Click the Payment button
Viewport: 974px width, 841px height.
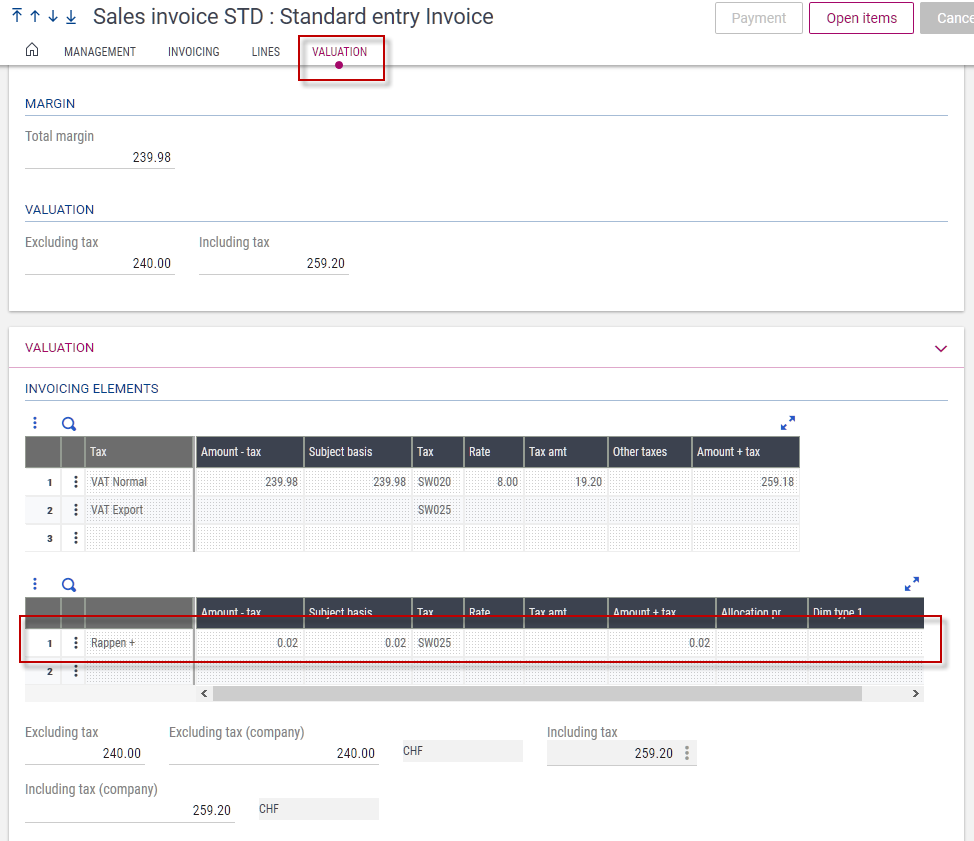pyautogui.click(x=758, y=18)
